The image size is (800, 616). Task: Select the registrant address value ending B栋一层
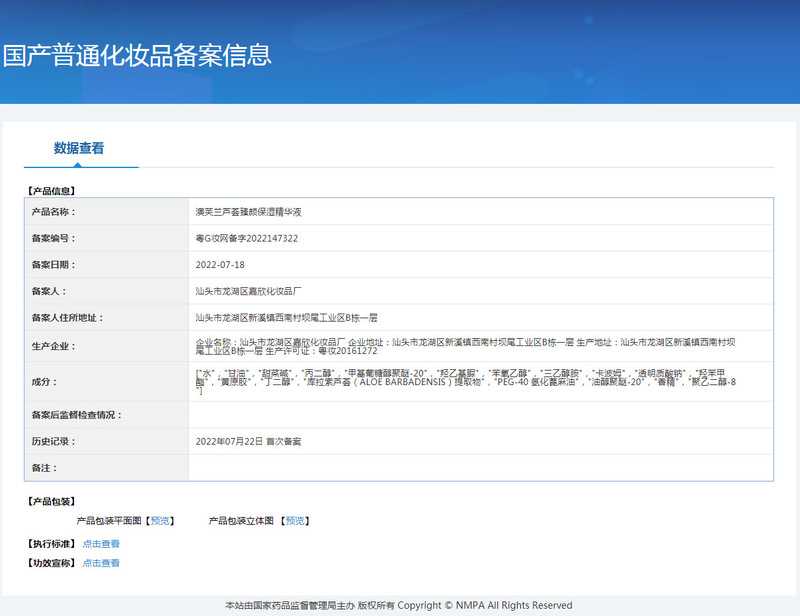(286, 318)
